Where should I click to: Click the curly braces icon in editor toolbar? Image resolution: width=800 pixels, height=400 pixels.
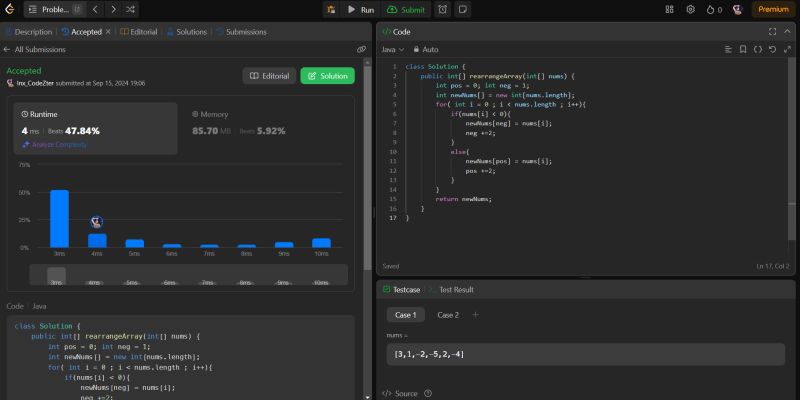click(x=758, y=49)
